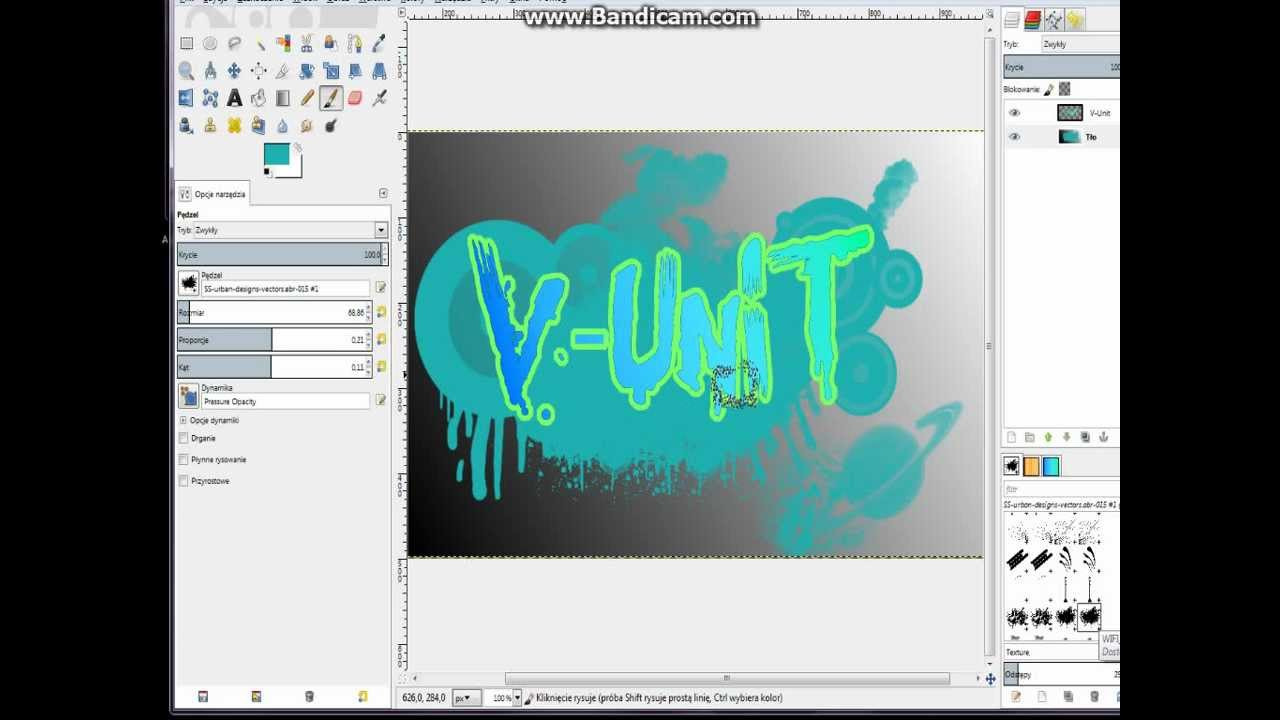Screen dimensions: 1280x720
Task: Enable the Przyrostowe checkbox
Action: (183, 481)
